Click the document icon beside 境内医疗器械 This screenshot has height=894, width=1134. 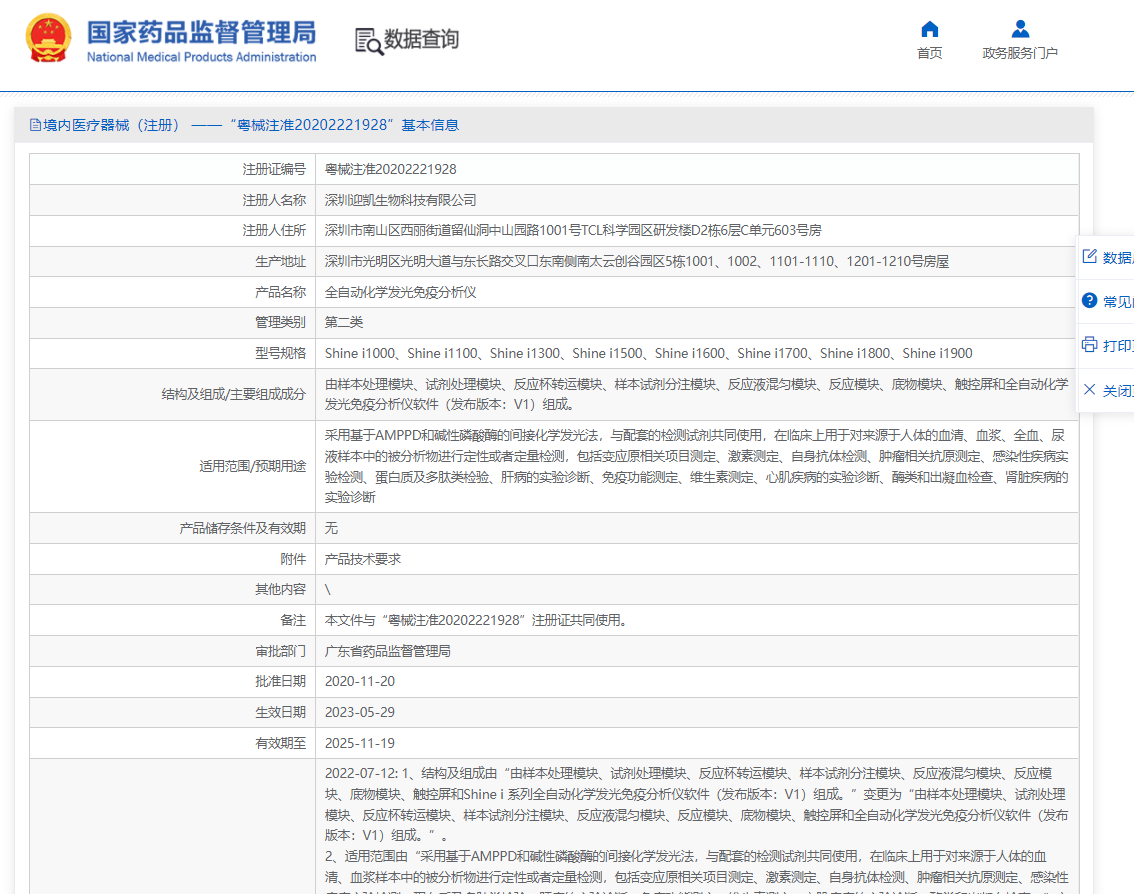click(x=35, y=125)
